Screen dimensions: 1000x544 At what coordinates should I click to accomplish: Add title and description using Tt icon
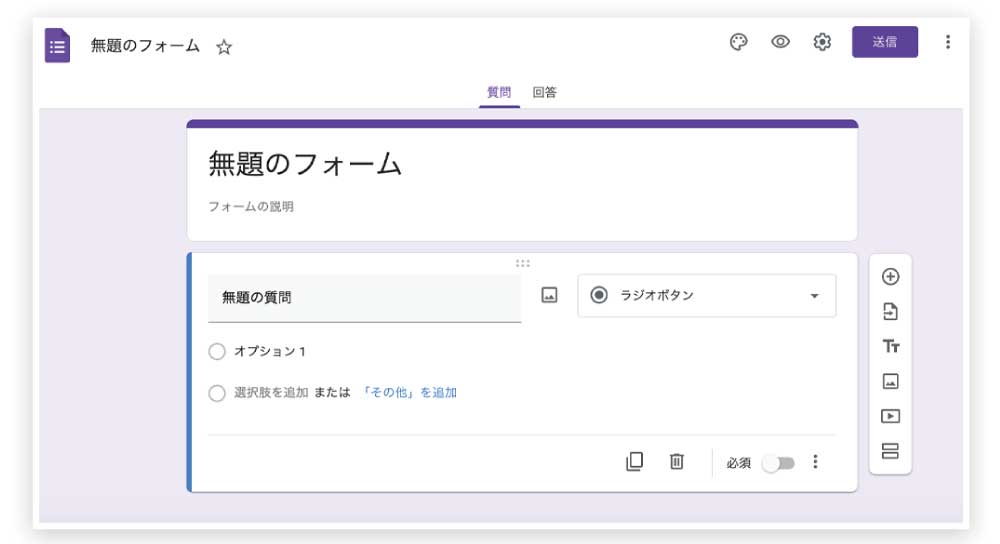tap(890, 346)
